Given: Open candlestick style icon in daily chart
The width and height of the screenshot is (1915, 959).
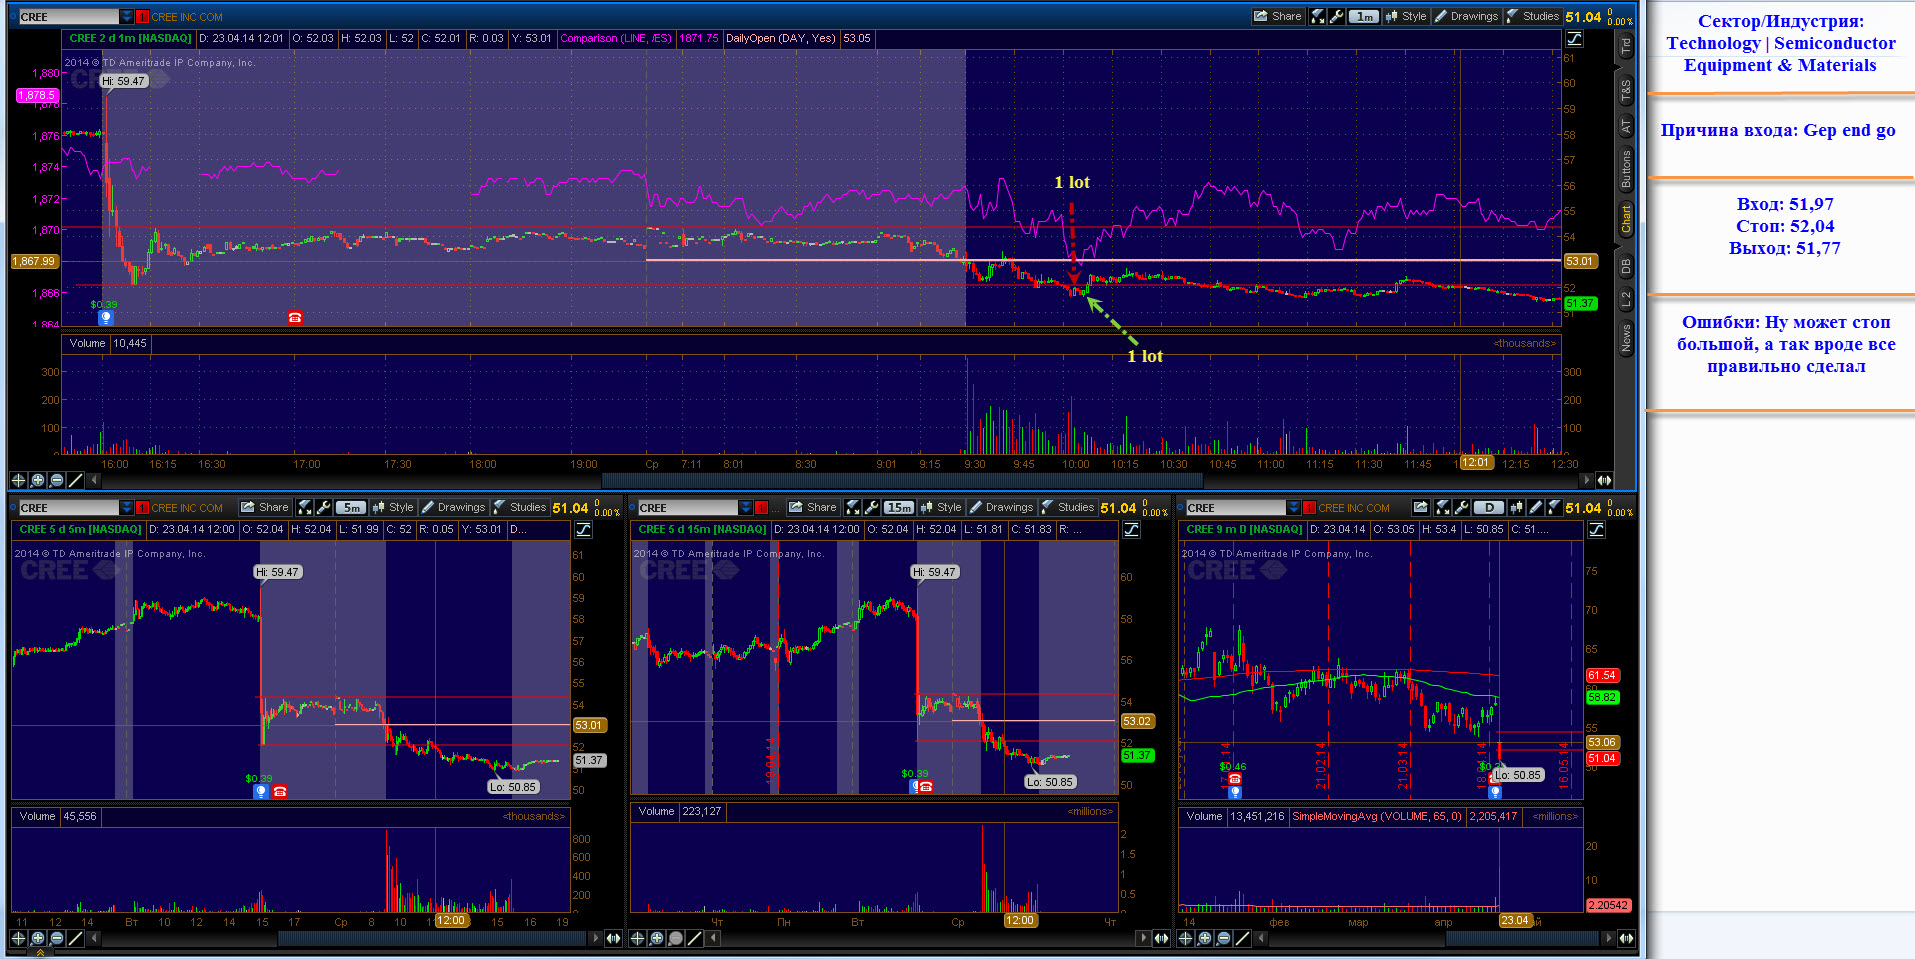Looking at the screenshot, I should click(1517, 507).
